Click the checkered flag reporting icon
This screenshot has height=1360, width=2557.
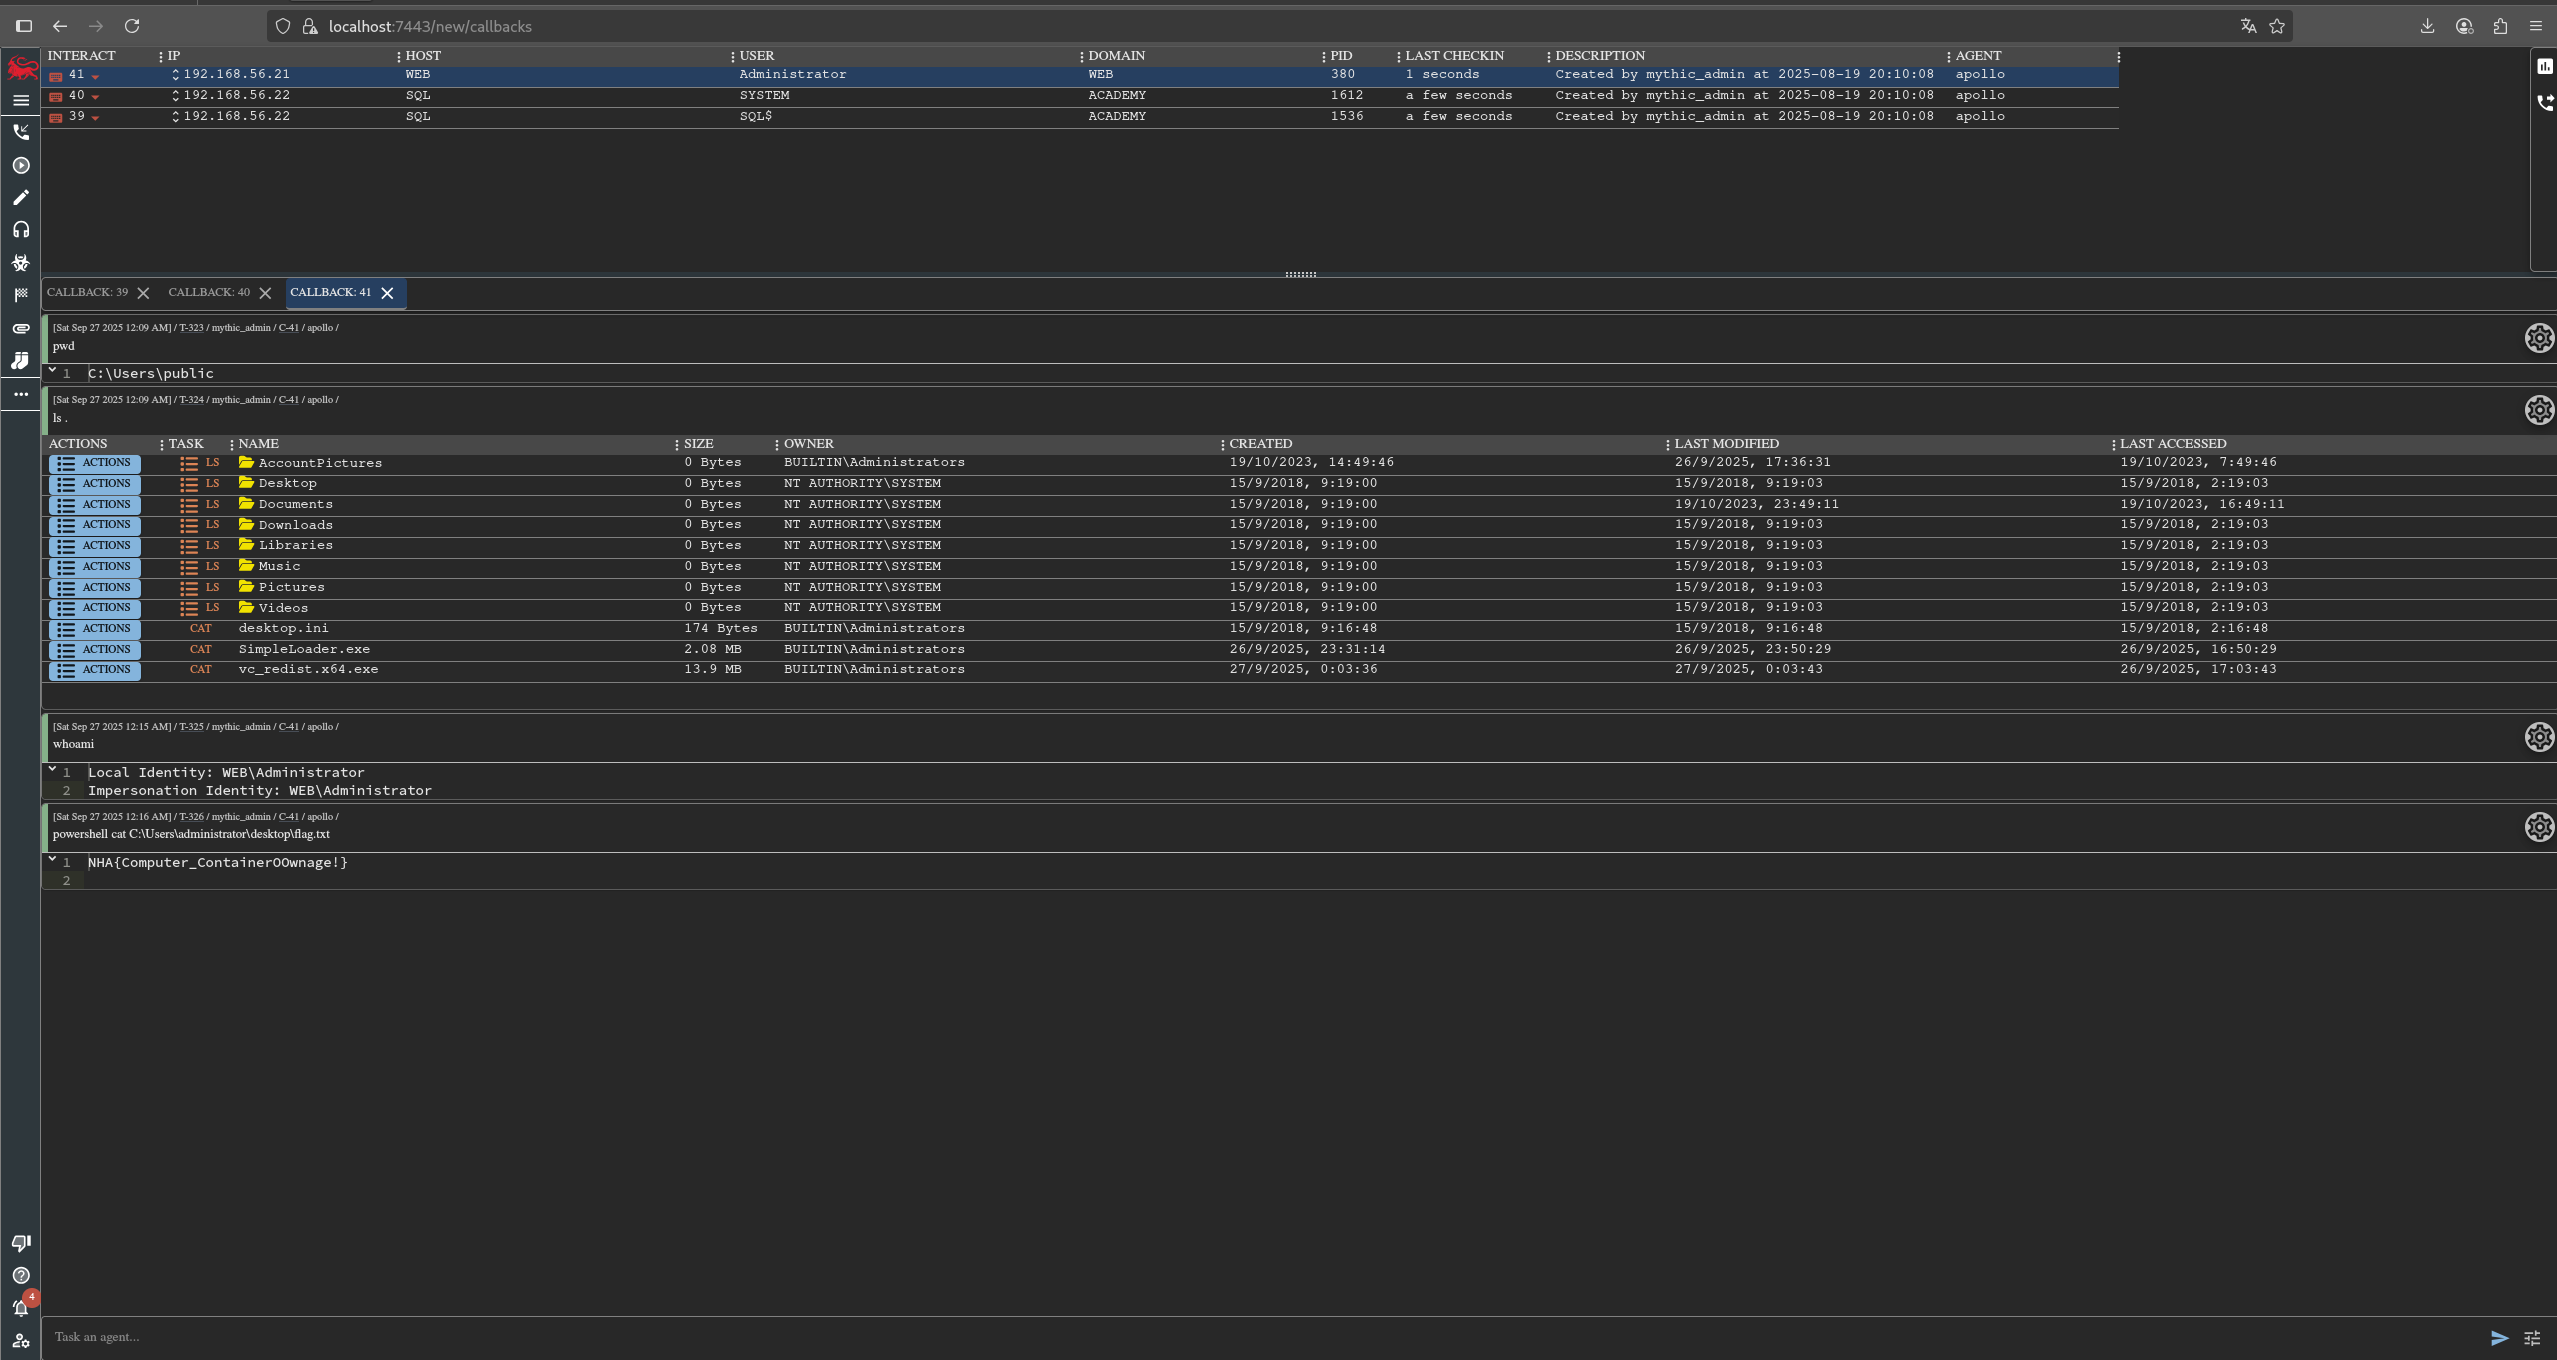(x=21, y=295)
